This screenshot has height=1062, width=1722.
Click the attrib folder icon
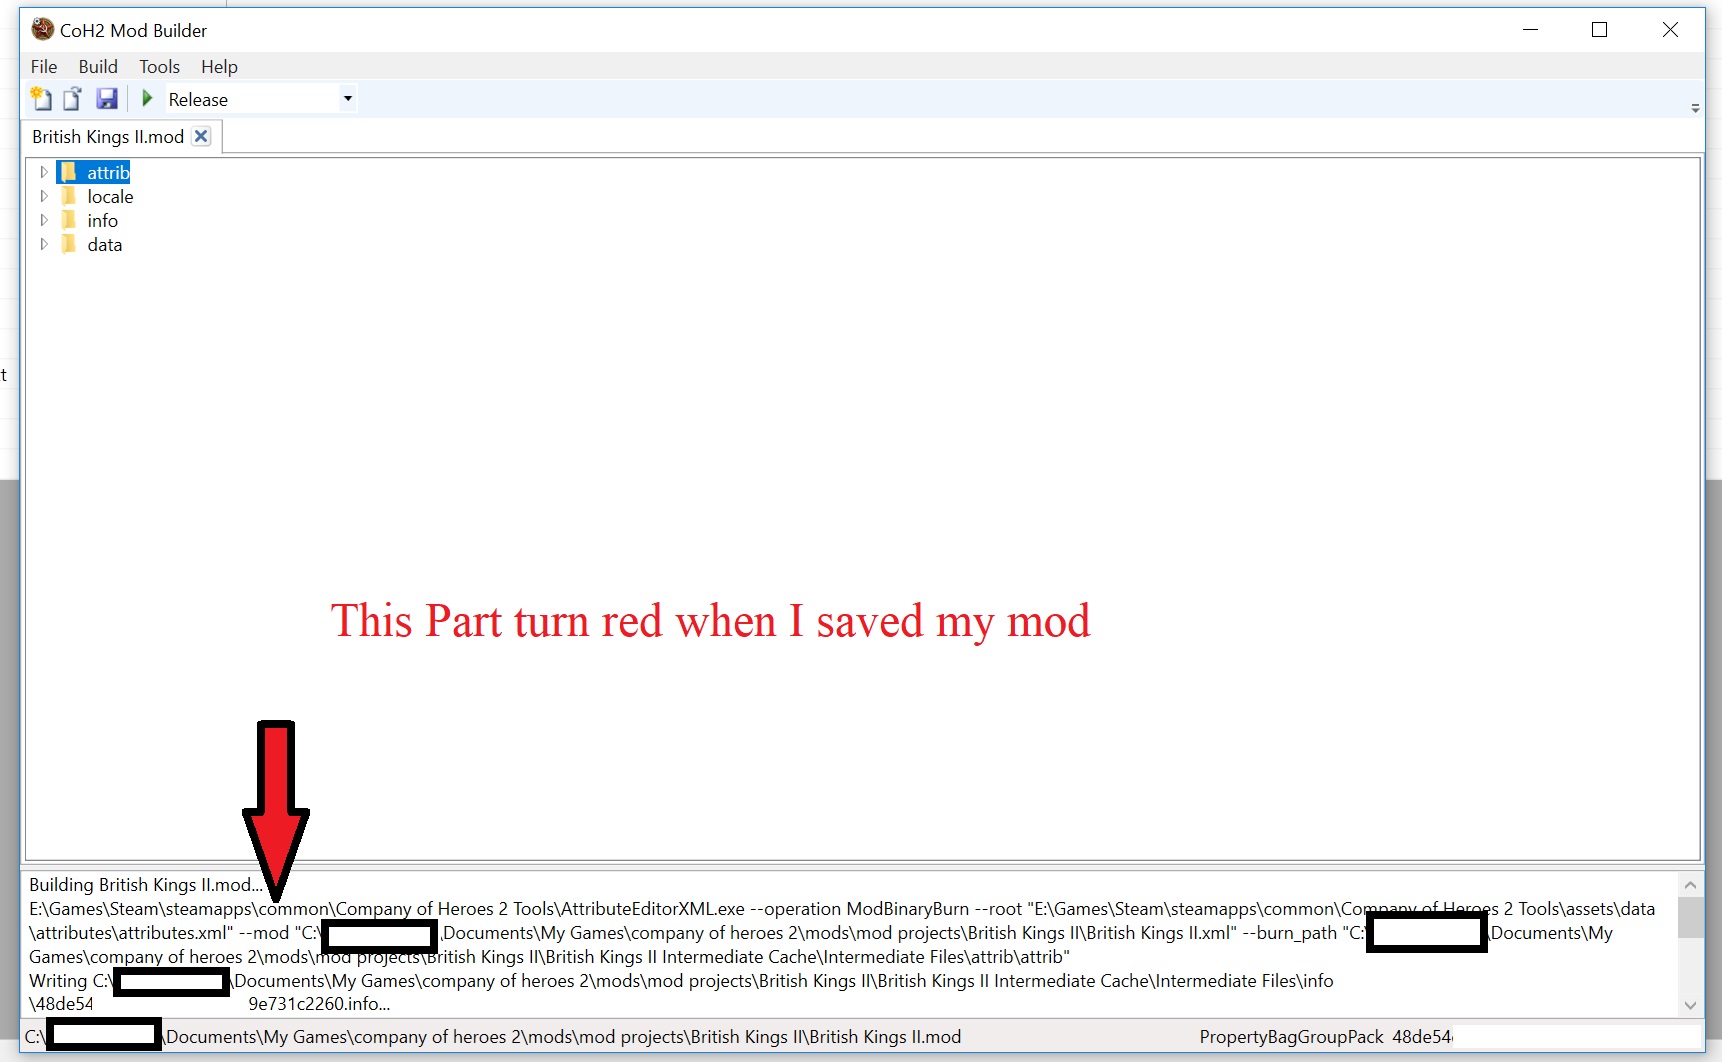69,172
